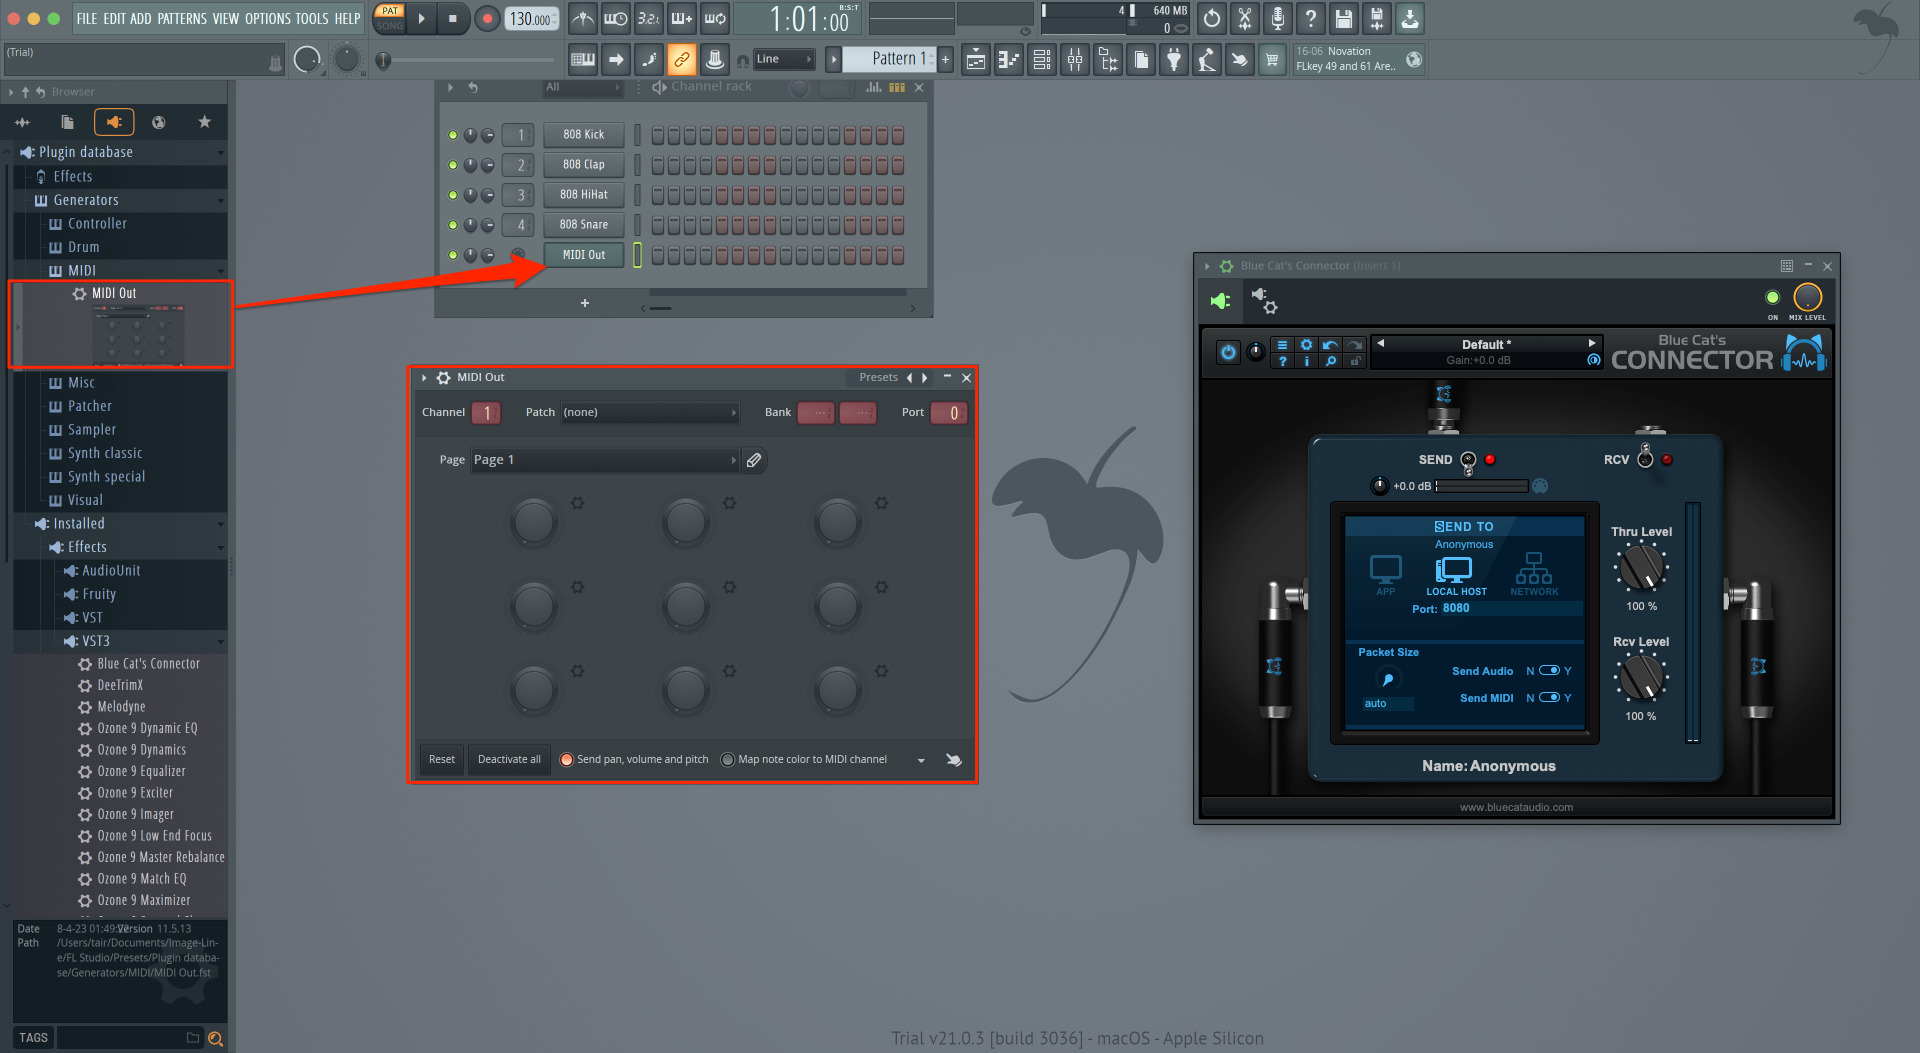This screenshot has width=1920, height=1053.
Task: Open the EDIT menu
Action: [114, 19]
